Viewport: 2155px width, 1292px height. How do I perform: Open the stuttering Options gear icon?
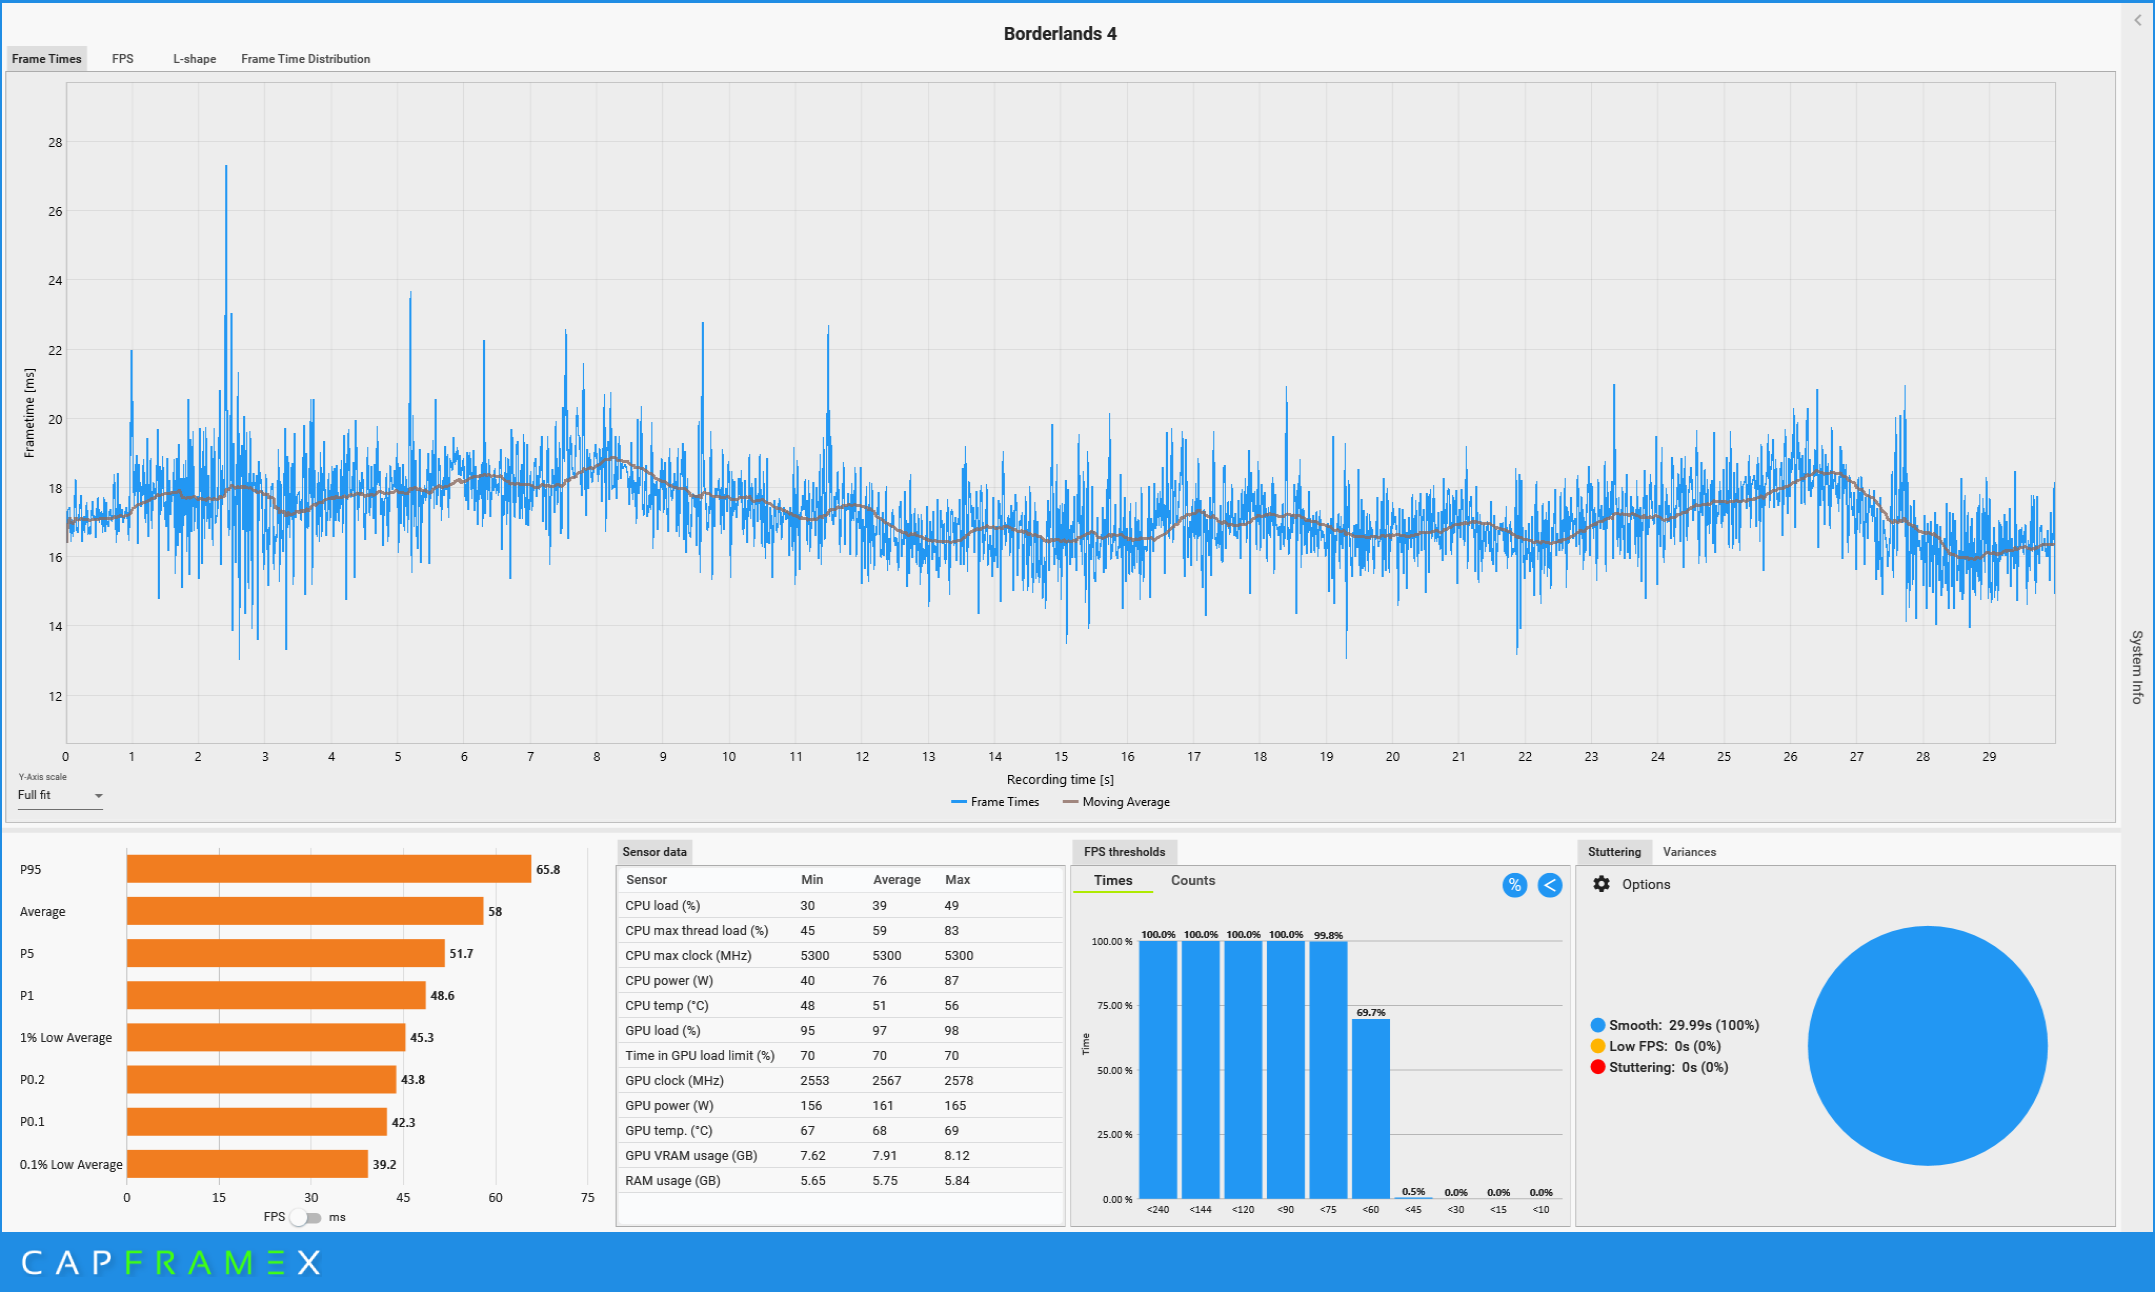1601,884
